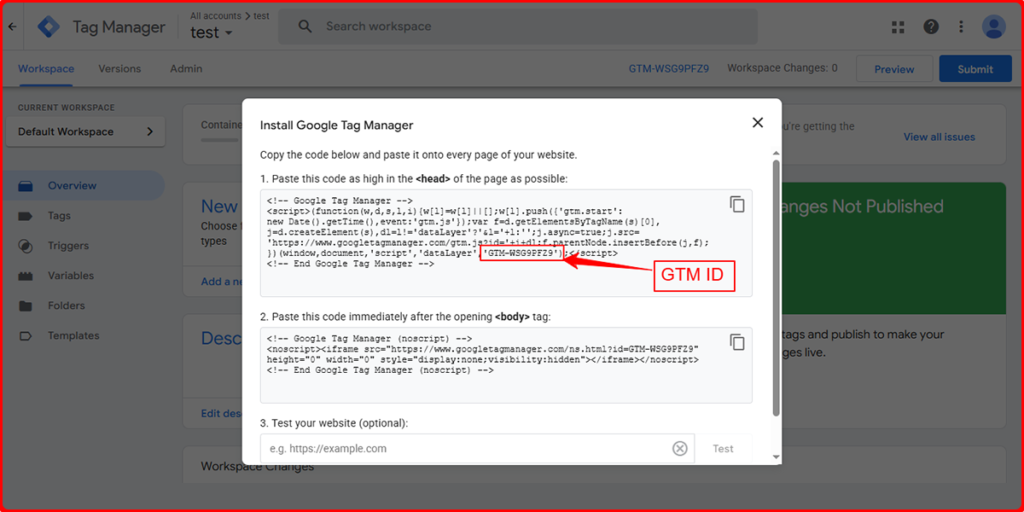
Task: Click the search magnifier icon
Action: (305, 27)
